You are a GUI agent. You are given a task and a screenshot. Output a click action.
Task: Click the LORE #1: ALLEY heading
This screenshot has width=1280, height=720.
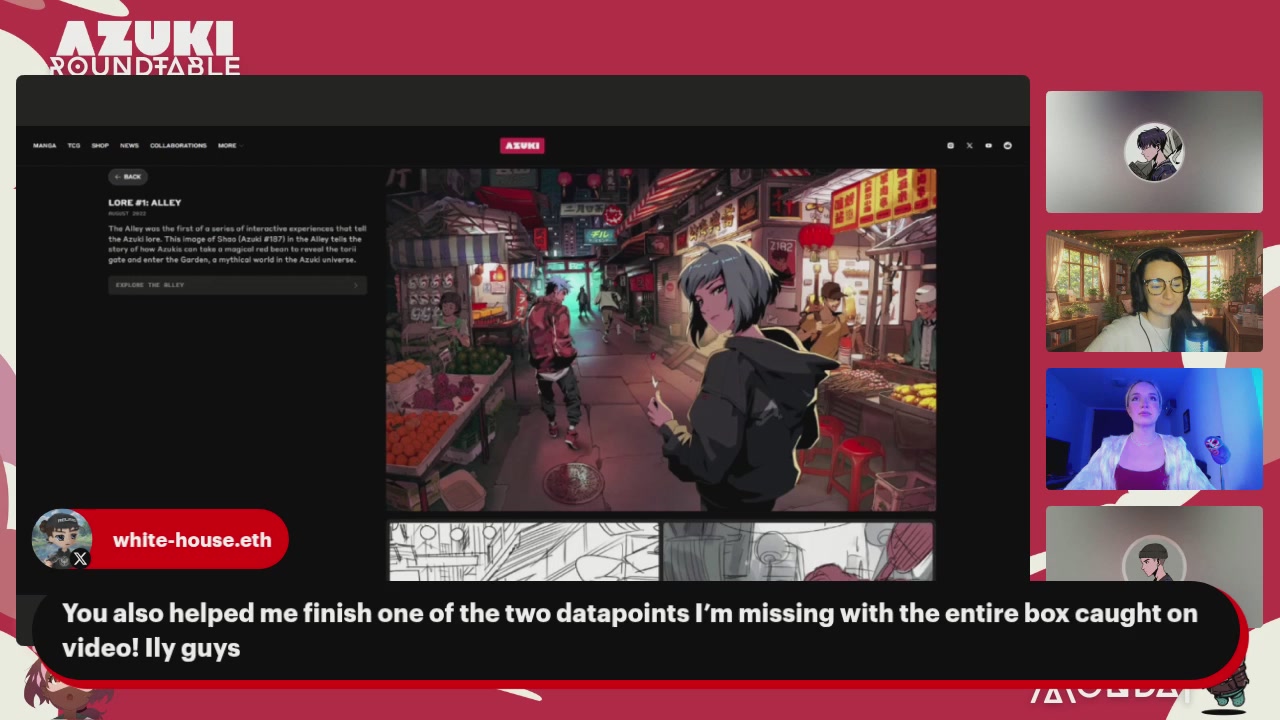click(x=145, y=203)
